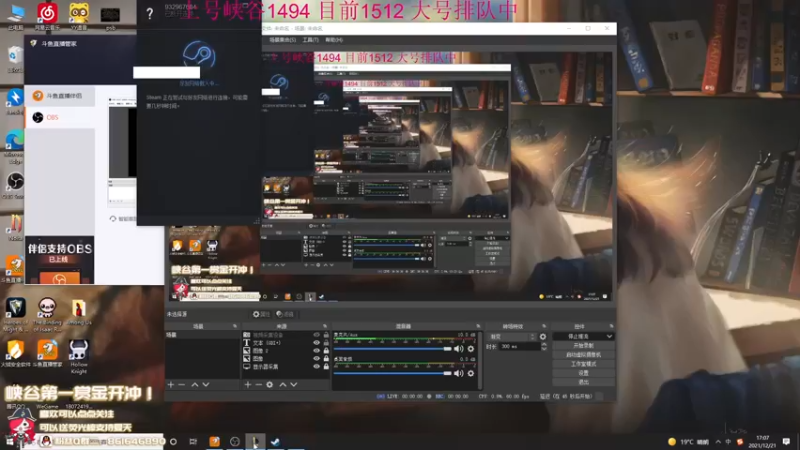Open 设置 button in OBS controls
Screen dimensions: 800x450
point(583,373)
